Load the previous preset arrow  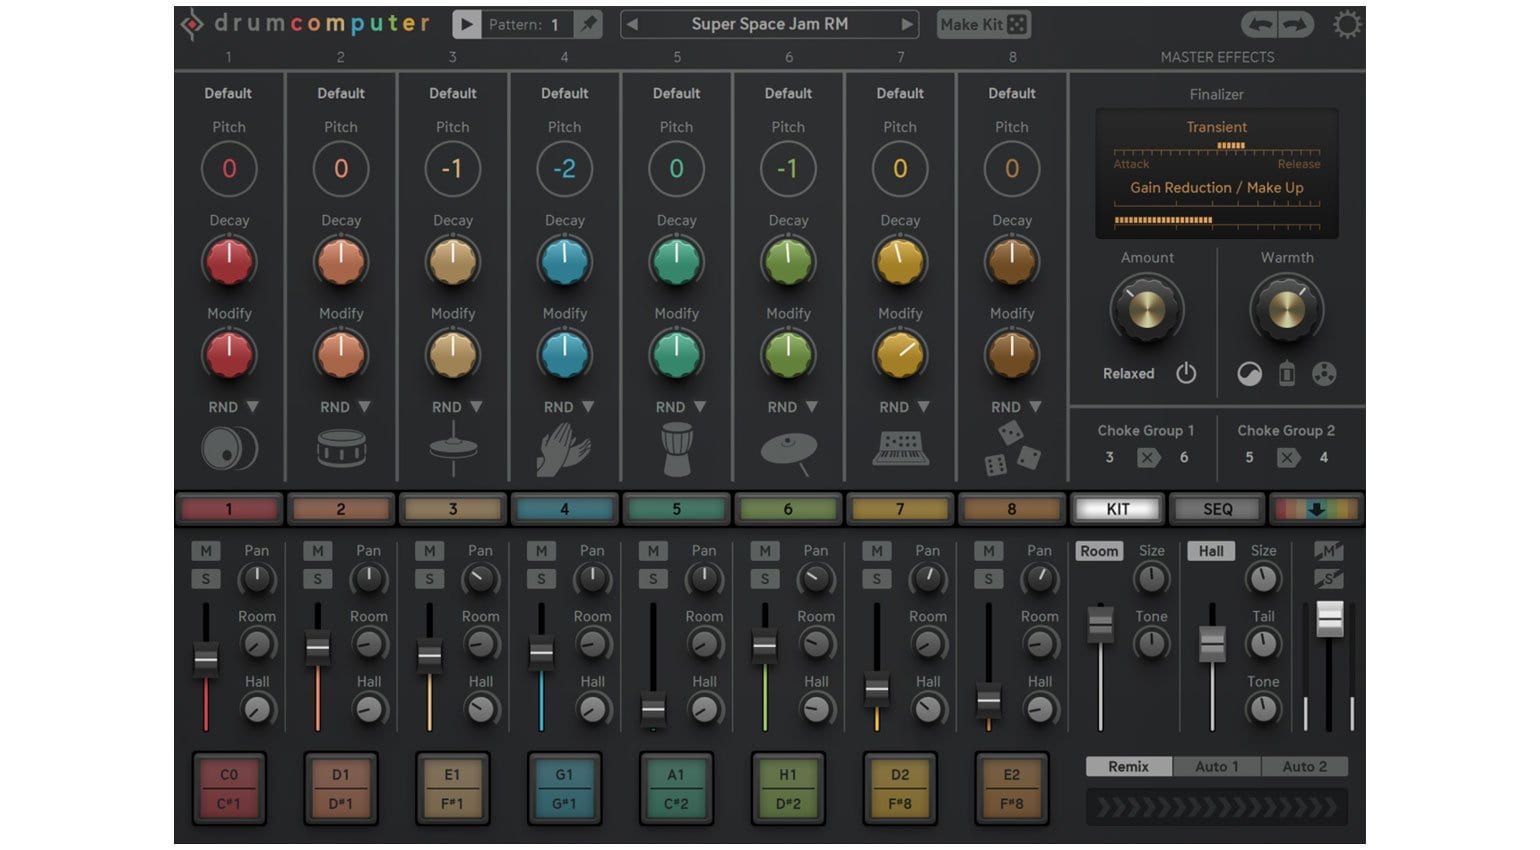point(632,24)
